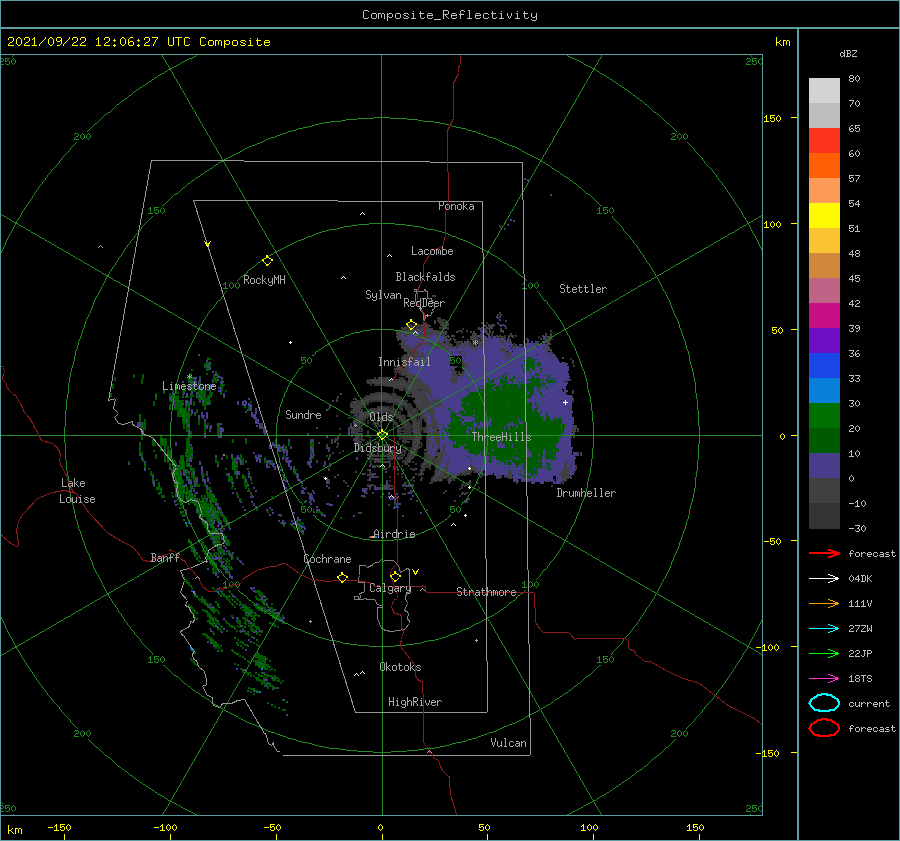Screen dimensions: 900x841
Task: Select the RockyMH label
Action: pyautogui.click(x=264, y=280)
